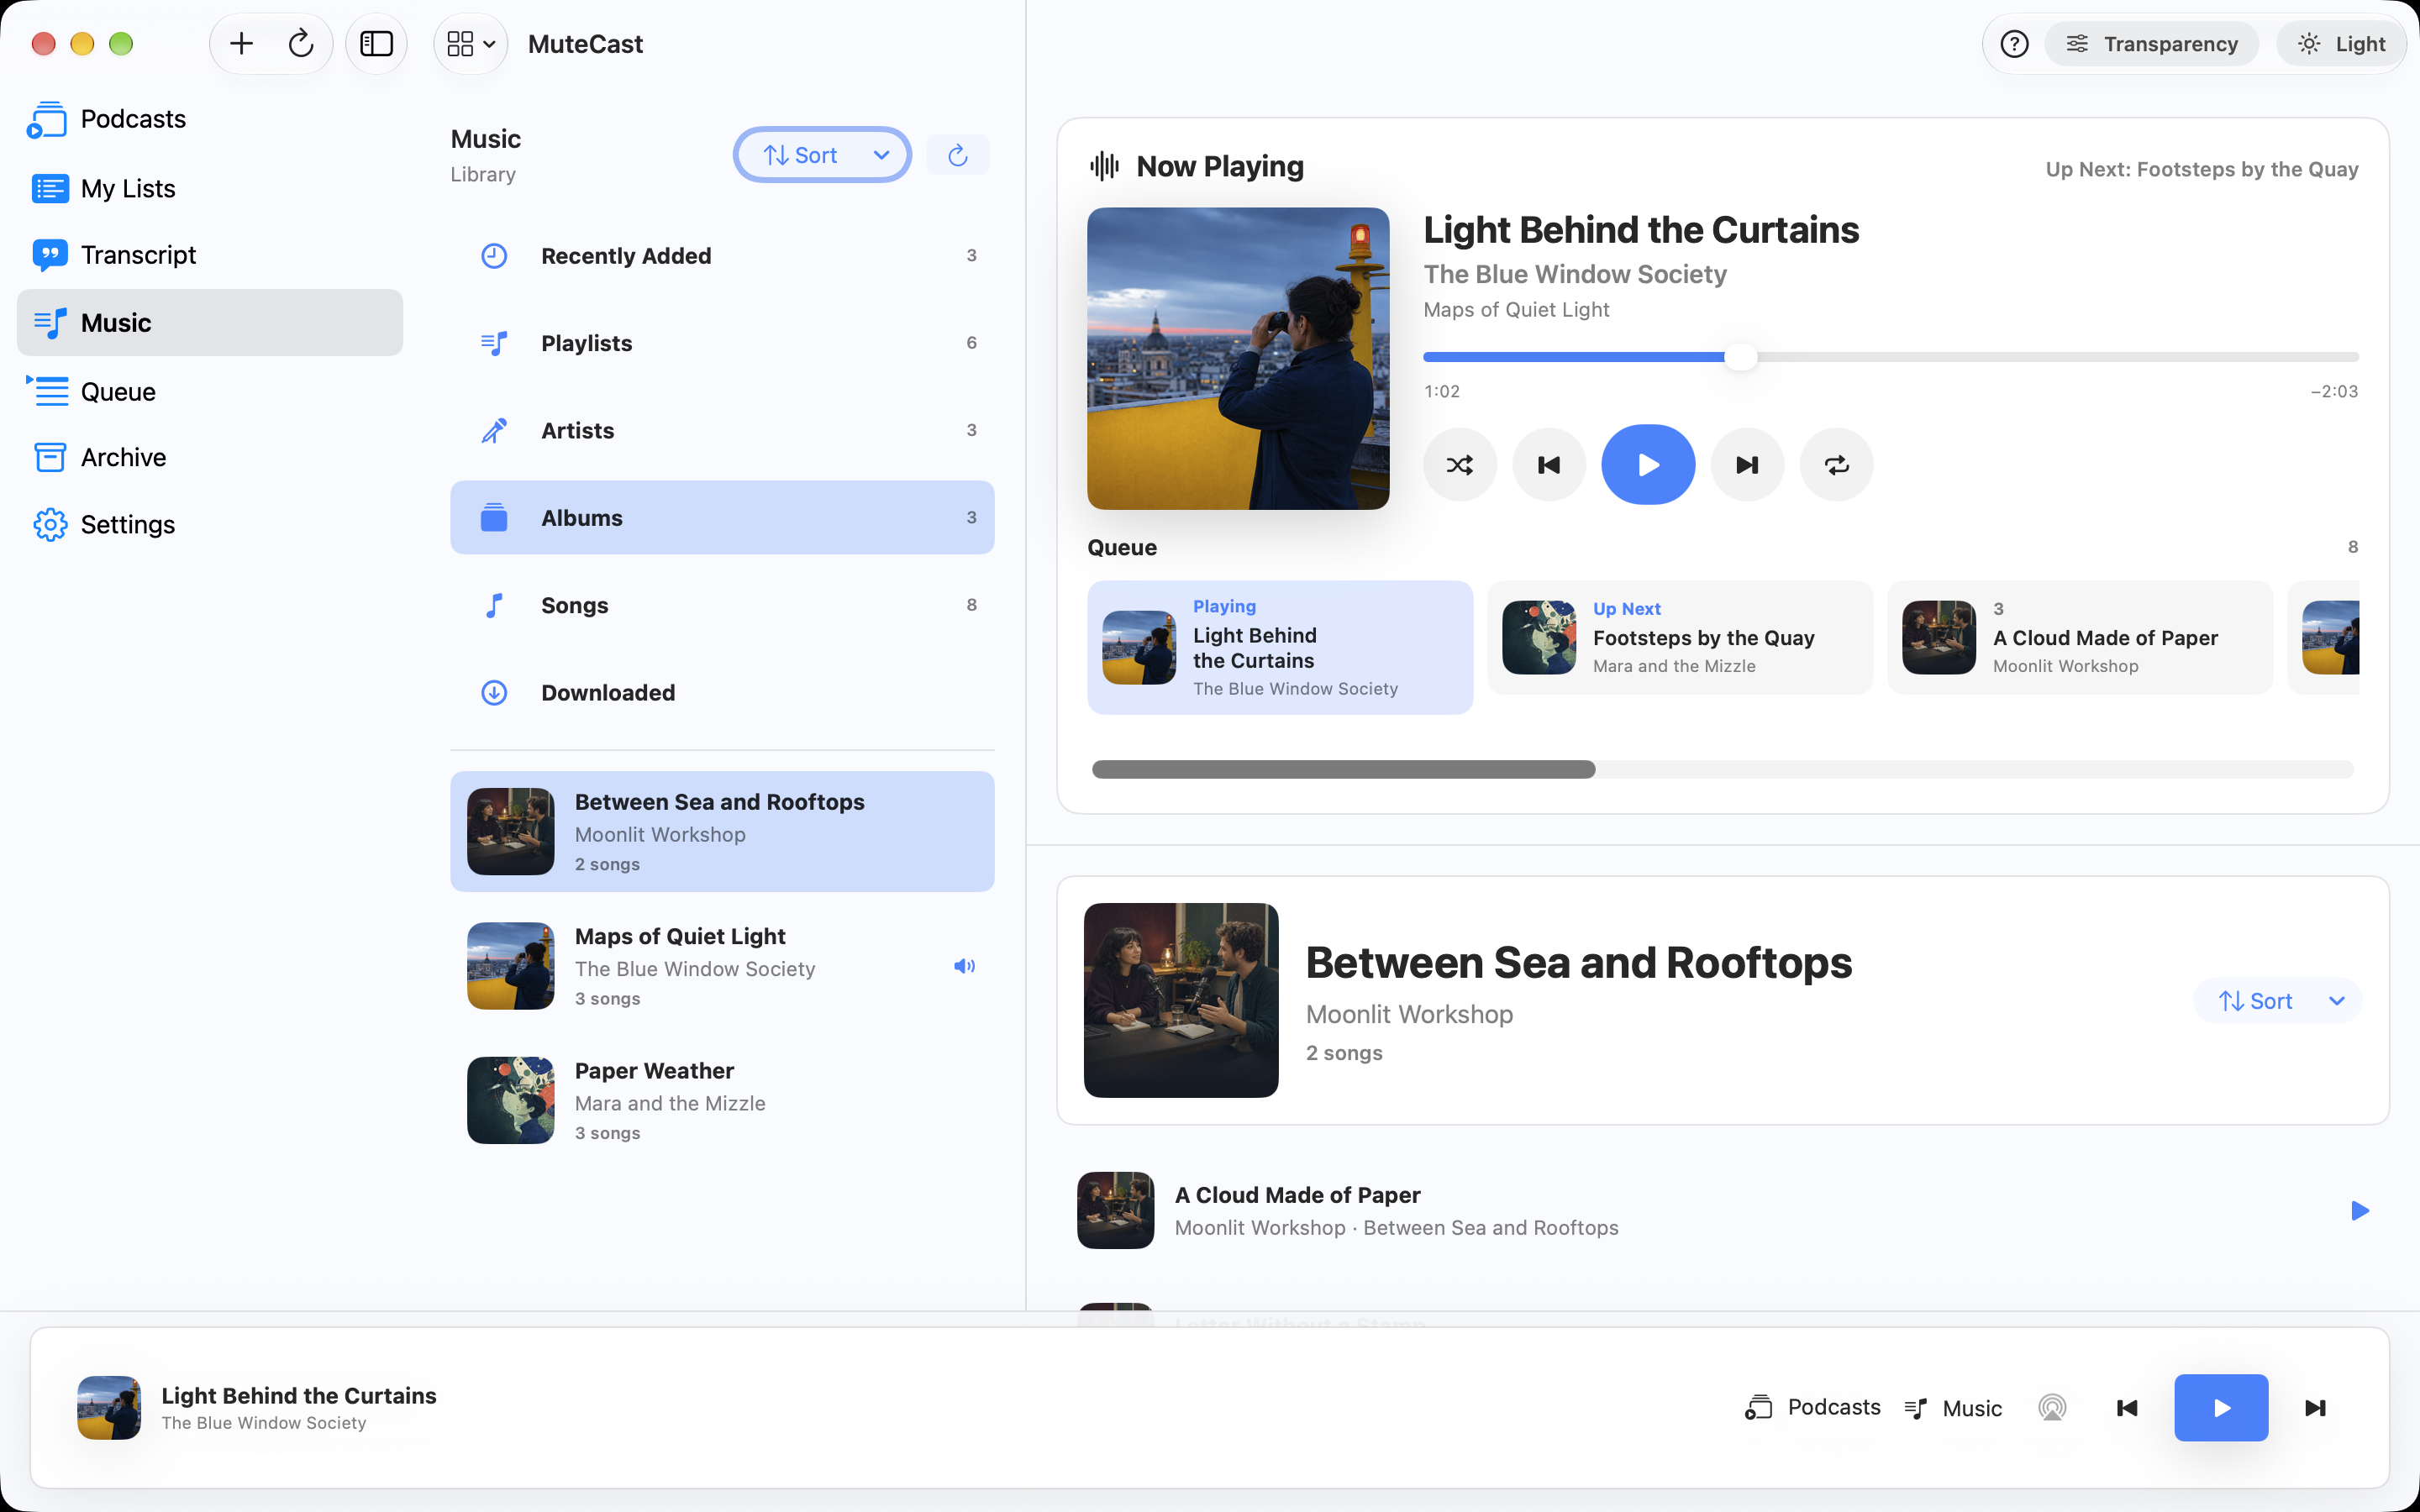Select Recently Added category

tap(722, 256)
